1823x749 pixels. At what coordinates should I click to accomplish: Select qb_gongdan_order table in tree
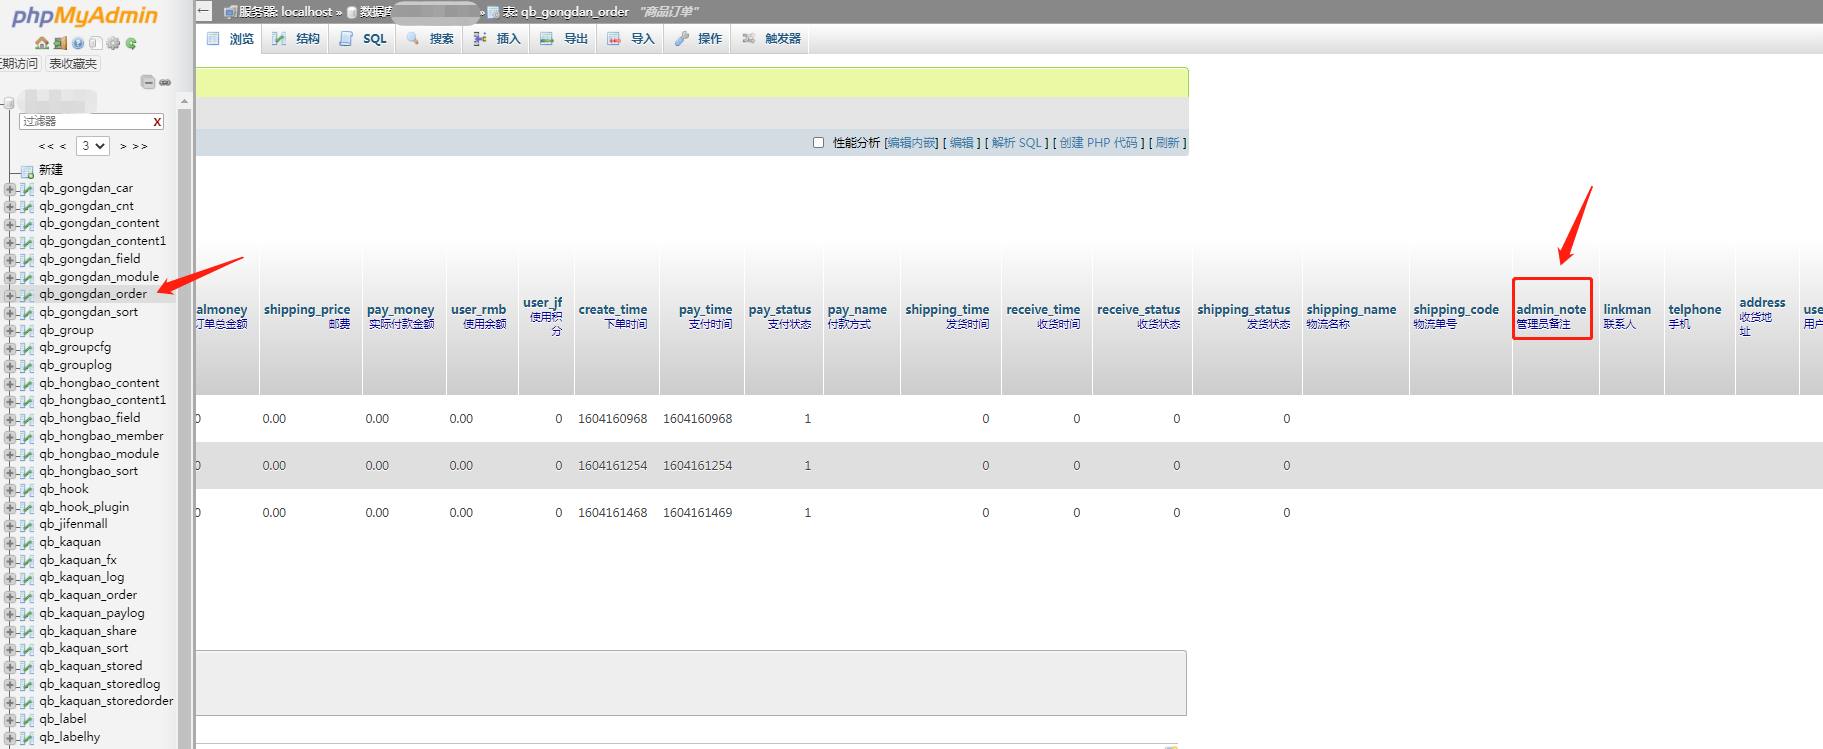click(93, 294)
